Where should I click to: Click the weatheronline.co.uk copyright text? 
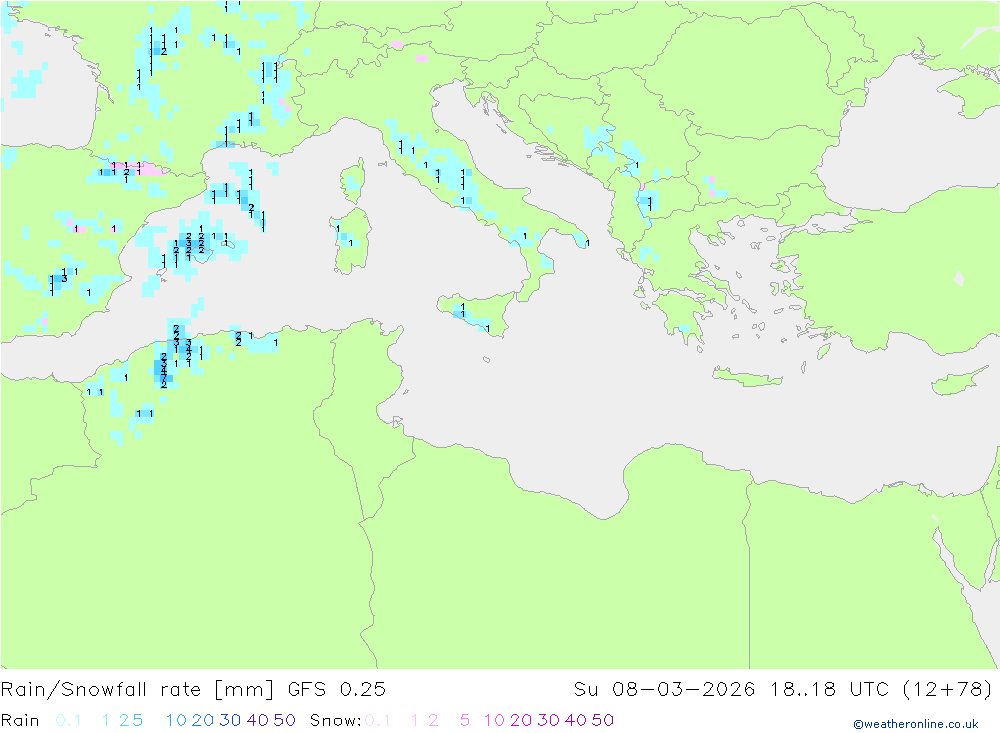pos(916,724)
